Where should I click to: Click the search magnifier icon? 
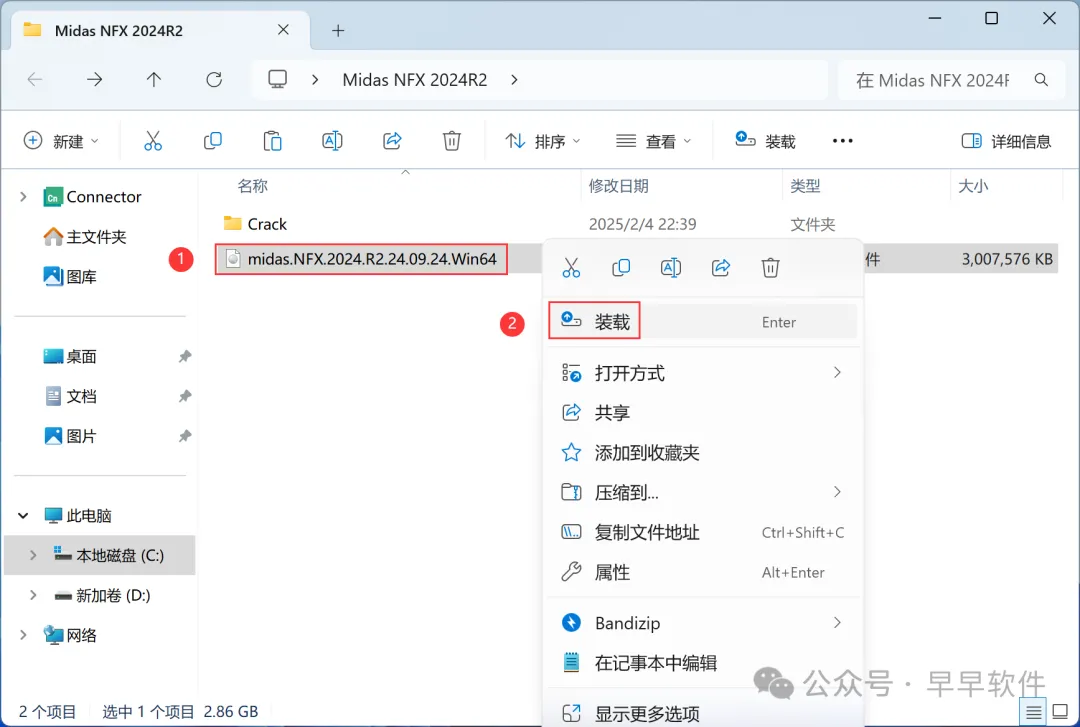[1041, 80]
